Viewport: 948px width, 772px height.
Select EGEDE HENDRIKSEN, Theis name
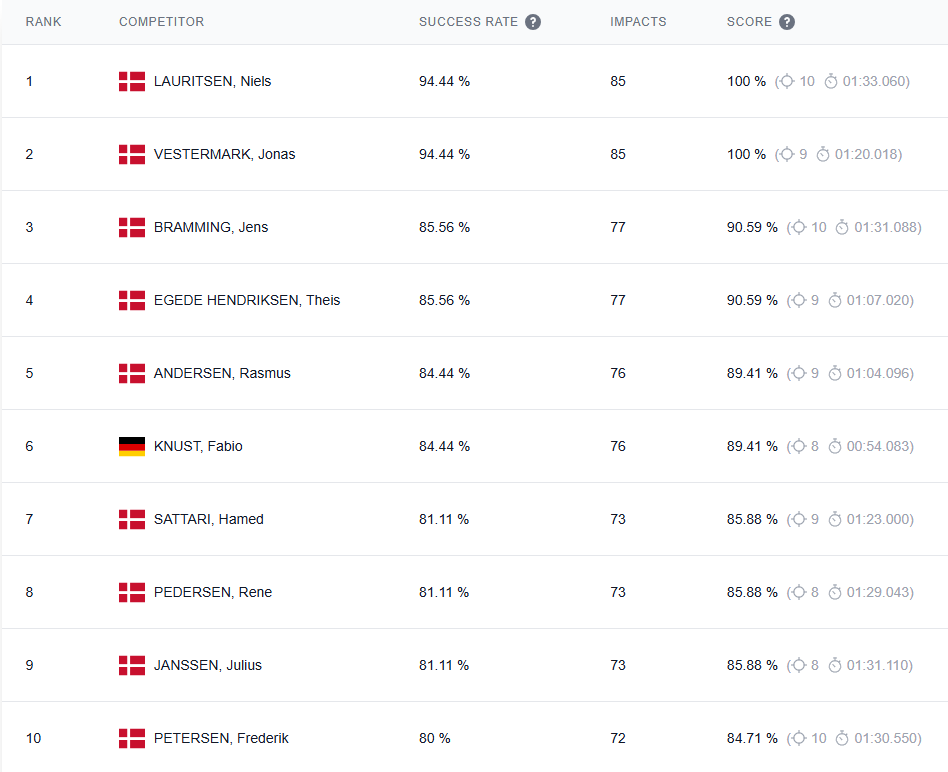click(x=247, y=301)
